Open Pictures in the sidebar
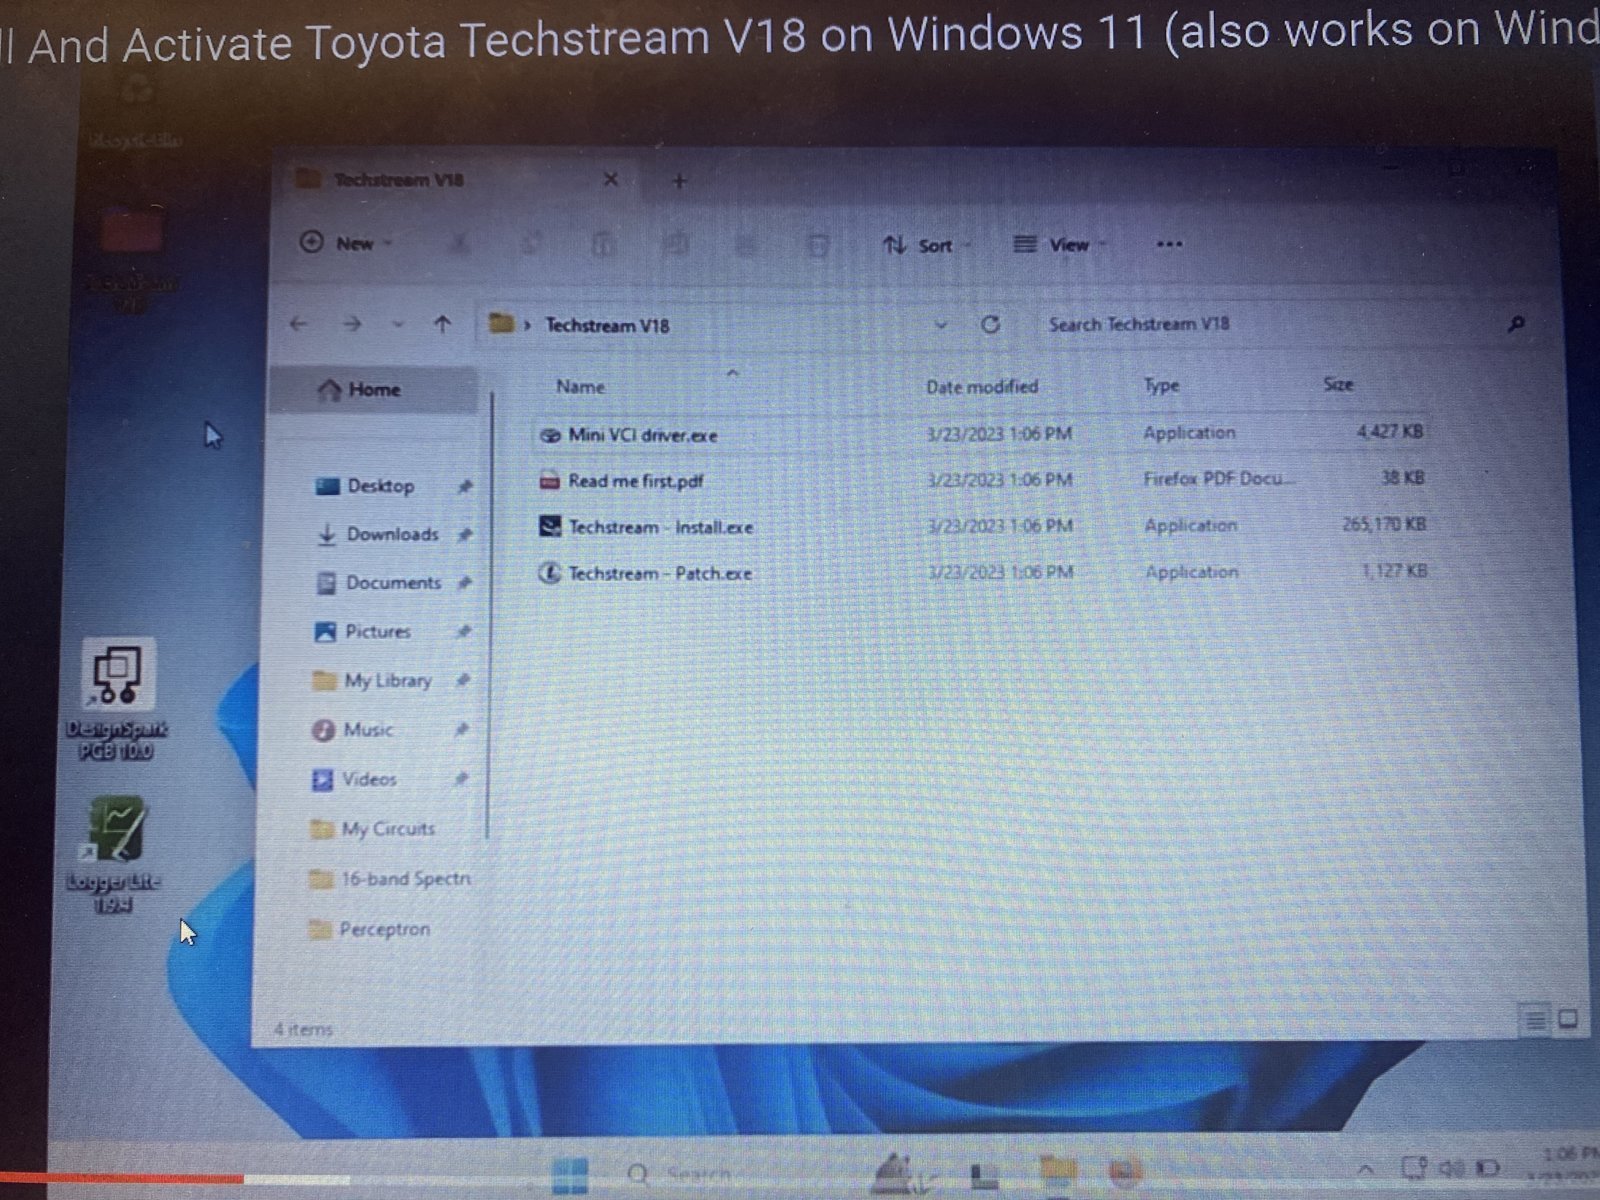This screenshot has width=1600, height=1200. click(x=377, y=631)
